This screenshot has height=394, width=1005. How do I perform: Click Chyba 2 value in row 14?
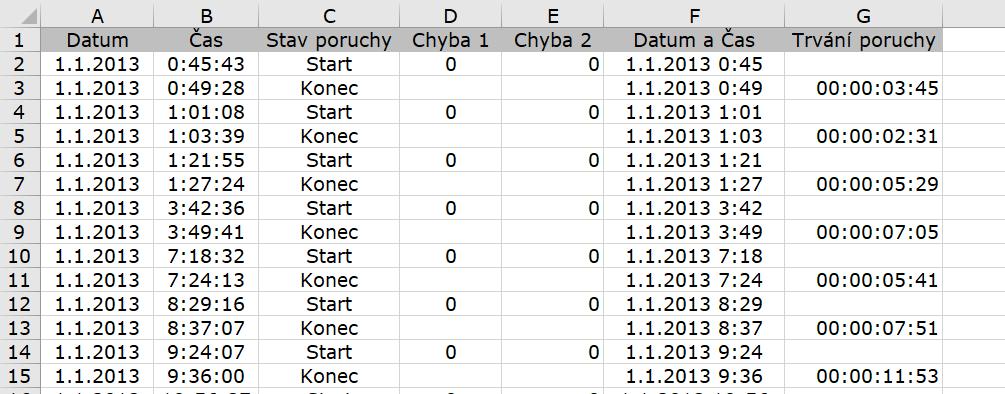552,352
